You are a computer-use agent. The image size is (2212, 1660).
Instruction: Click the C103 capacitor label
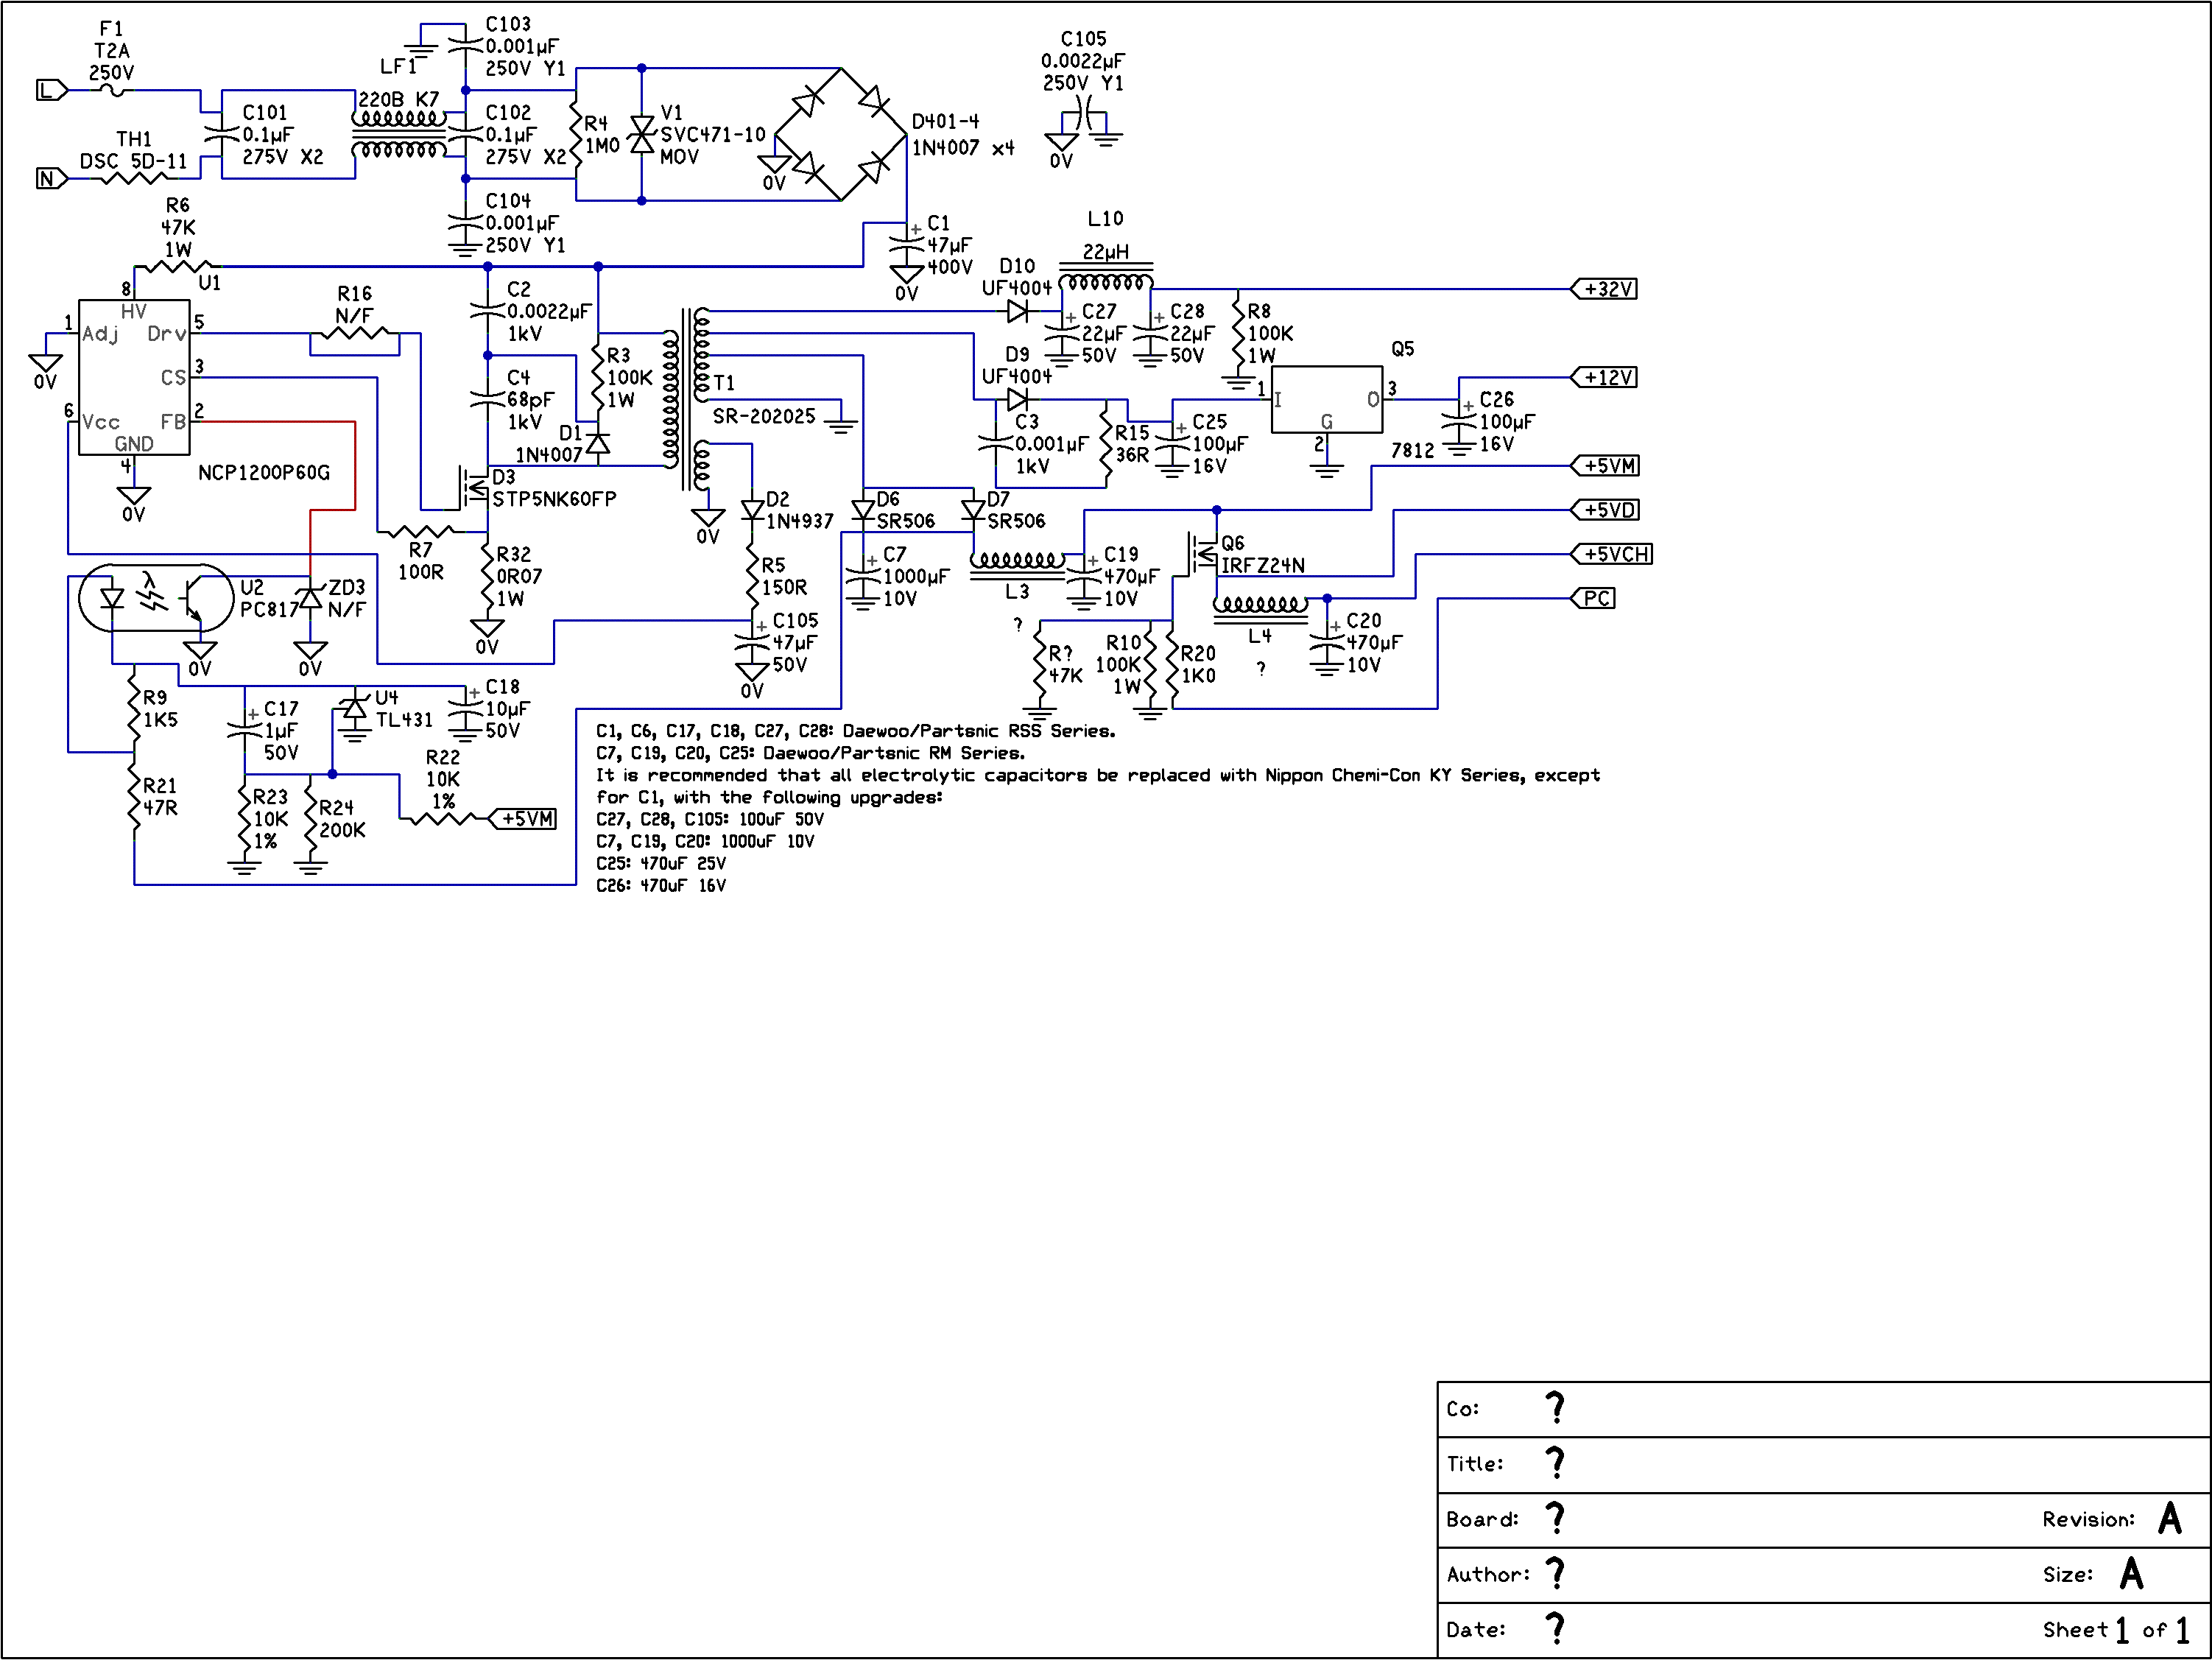(x=524, y=46)
